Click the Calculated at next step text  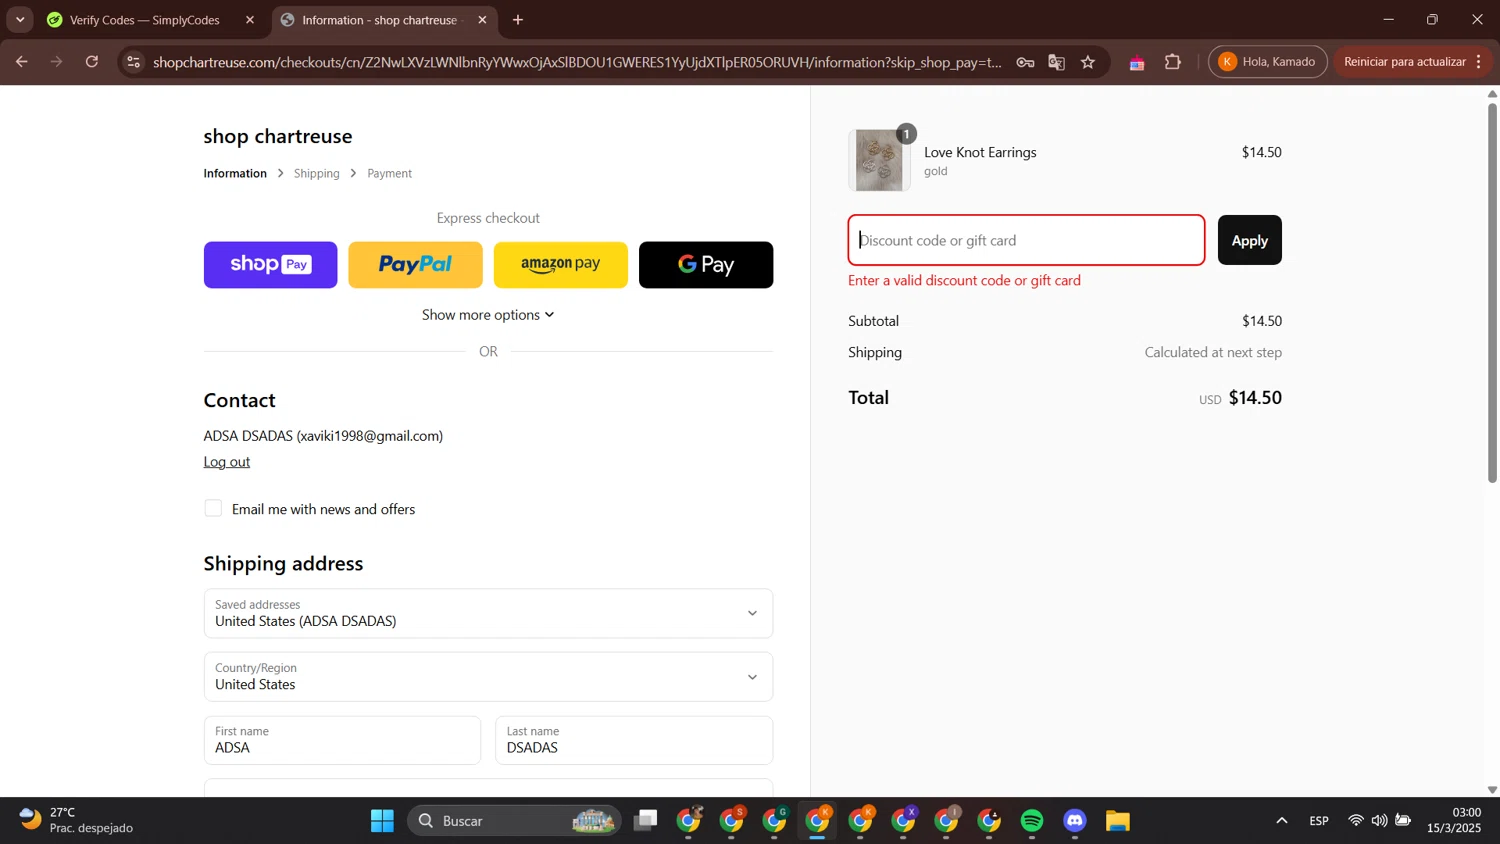1213,352
